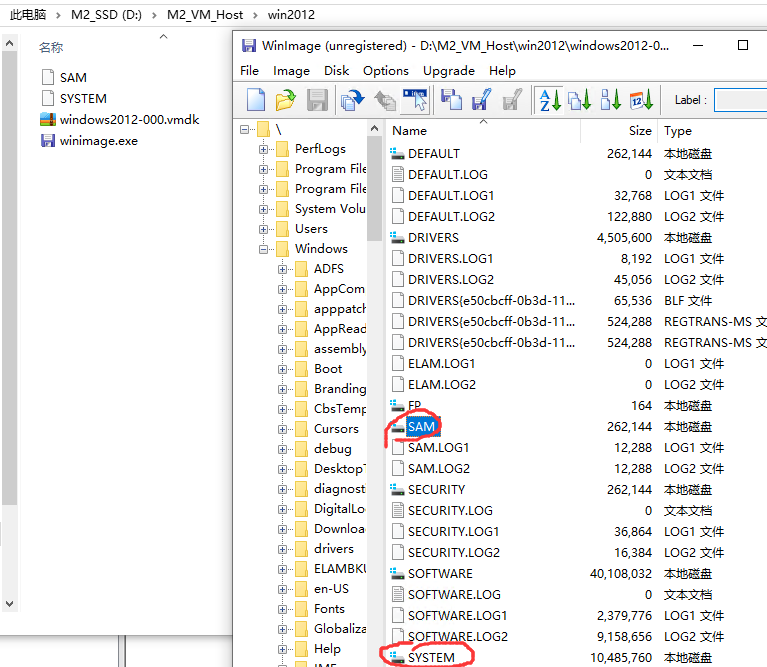Click the WinImage title bar floppy icon
The width and height of the screenshot is (767, 667).
click(249, 45)
